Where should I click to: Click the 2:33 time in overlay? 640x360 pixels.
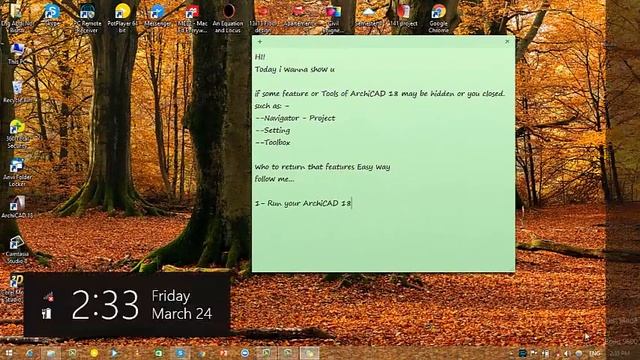tap(105, 304)
